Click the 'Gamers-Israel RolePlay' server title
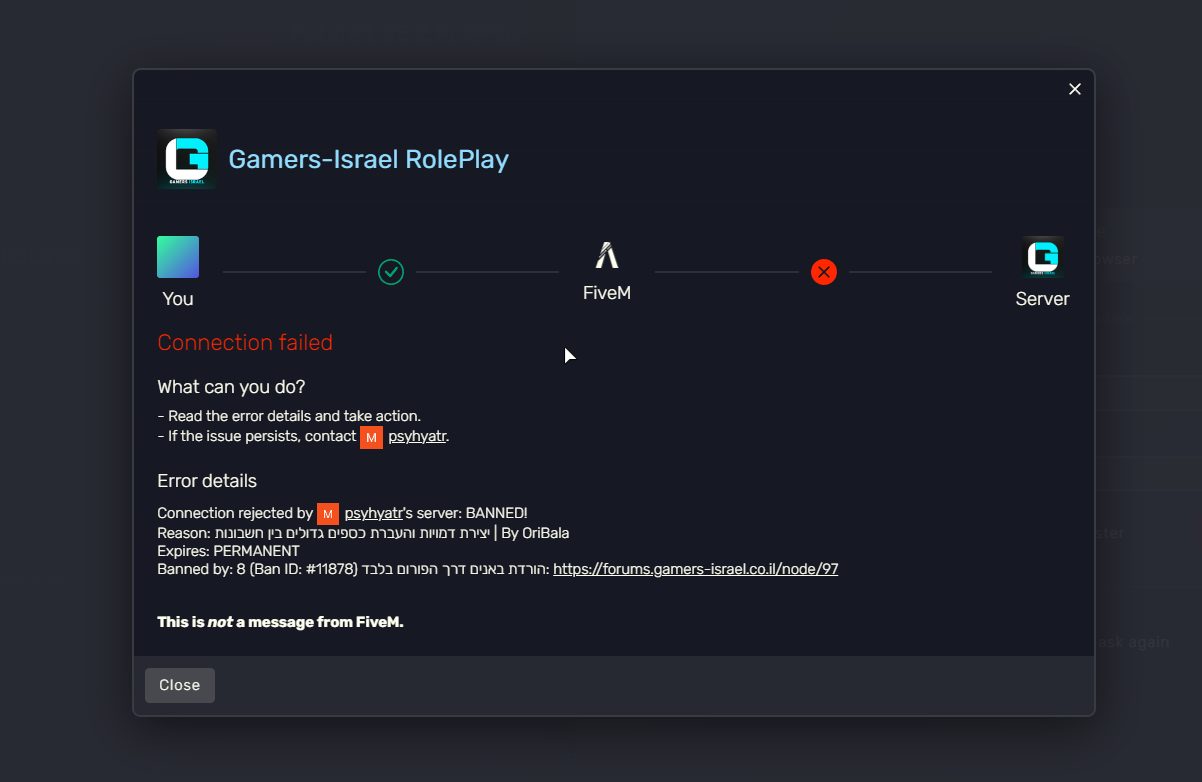Image resolution: width=1202 pixels, height=782 pixels. tap(369, 159)
